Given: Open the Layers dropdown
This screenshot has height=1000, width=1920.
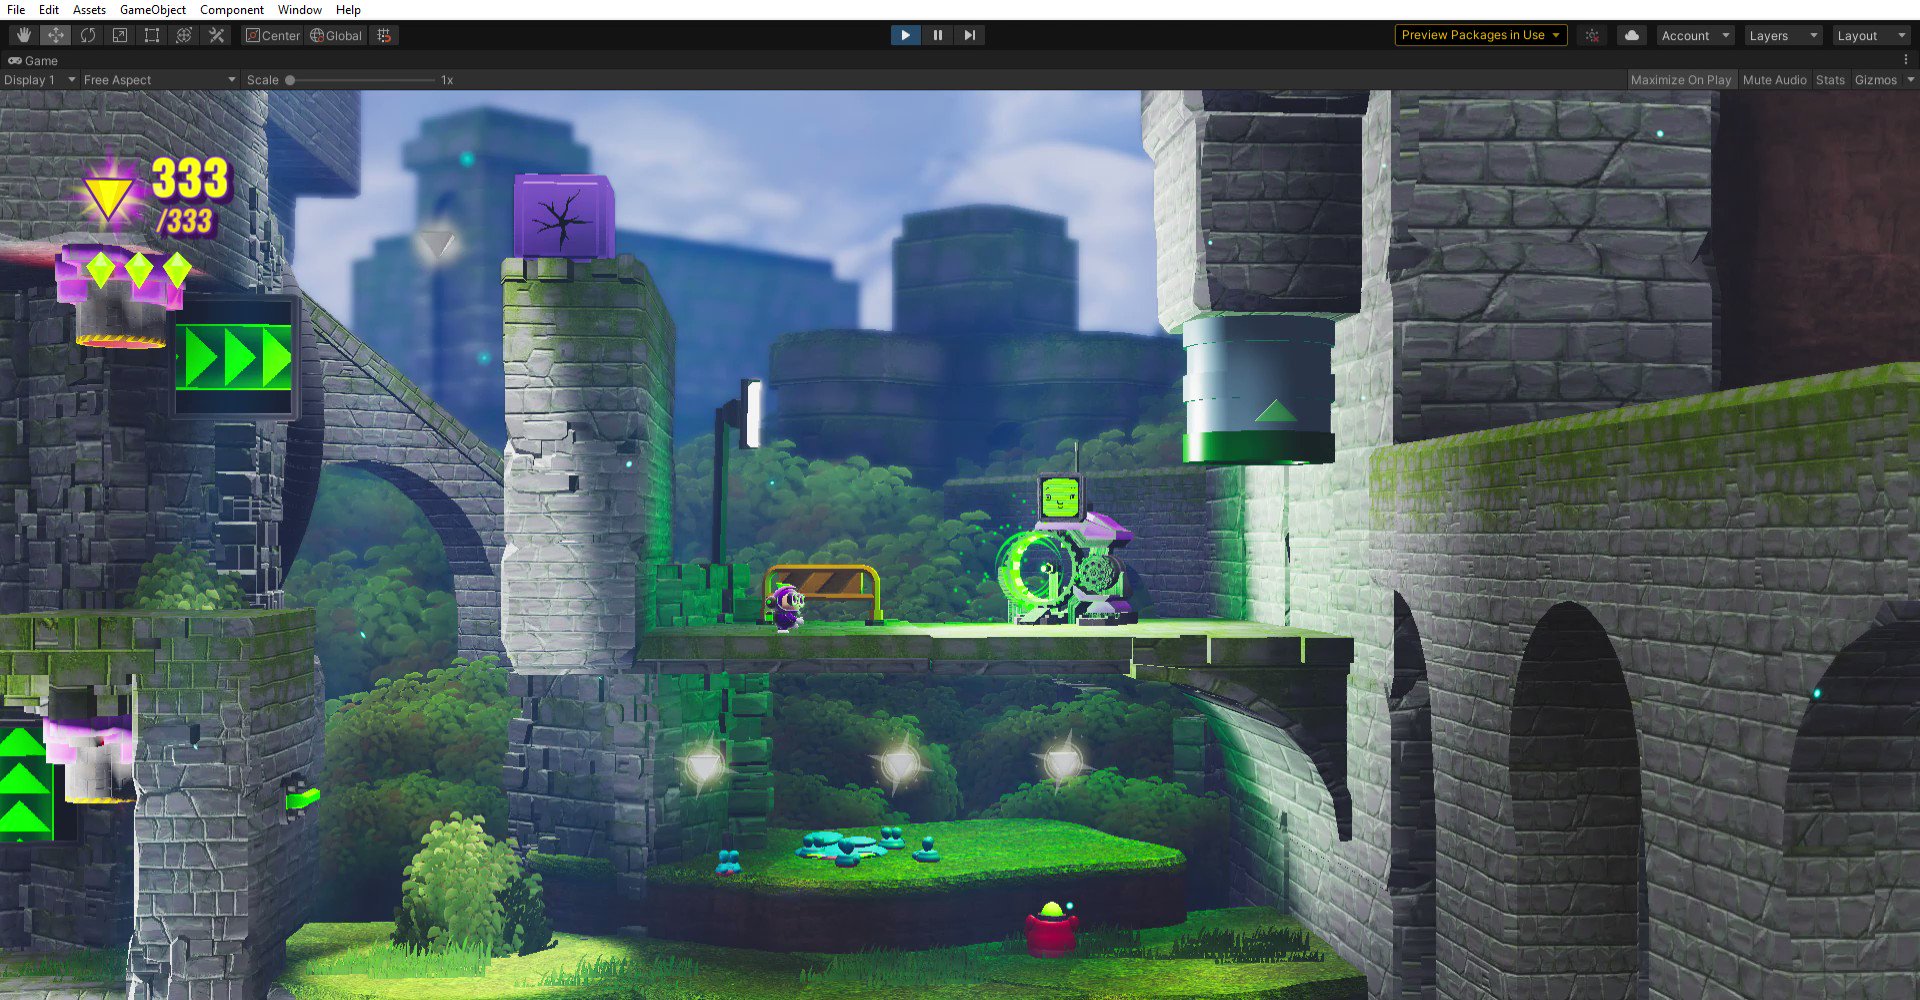Looking at the screenshot, I should point(1783,35).
